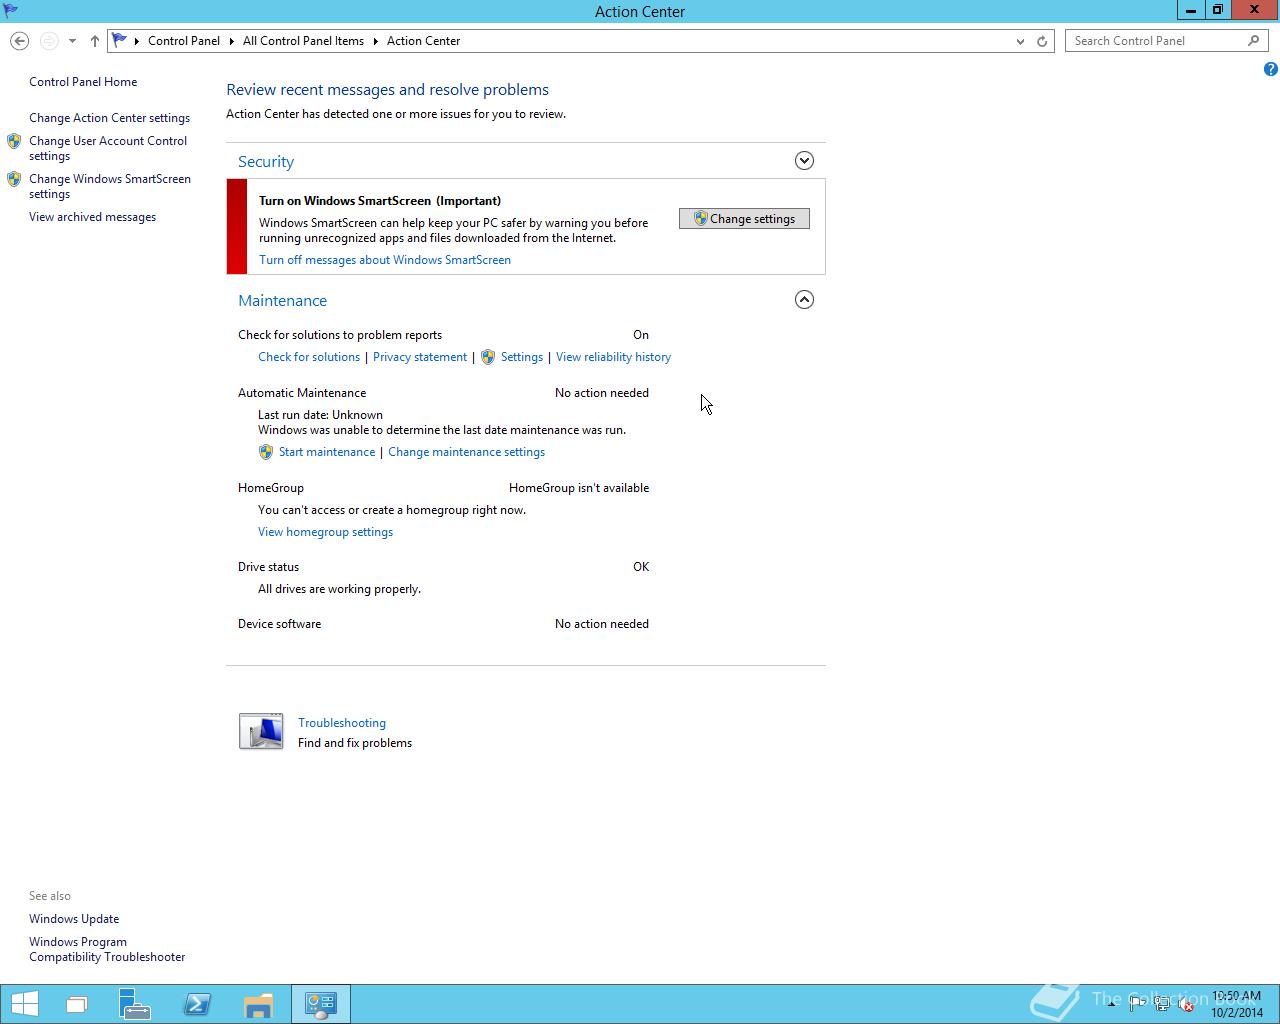This screenshot has height=1024, width=1280.
Task: Open Change User Account Control settings
Action: 108,148
